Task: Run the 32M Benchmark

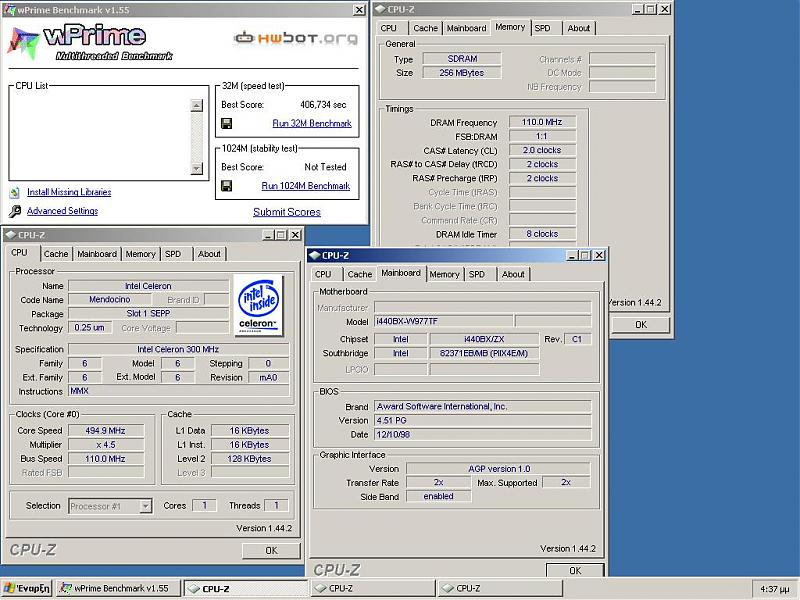Action: 312,123
